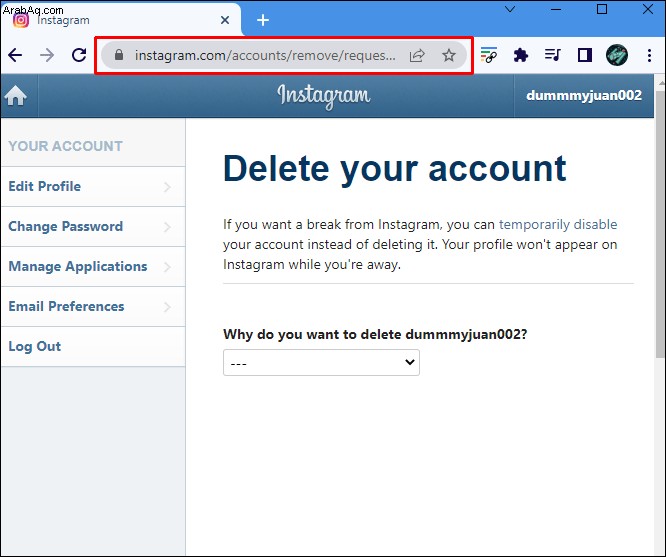Open the reason for deleting dropdown
Viewport: 666px width, 557px height.
tap(321, 362)
